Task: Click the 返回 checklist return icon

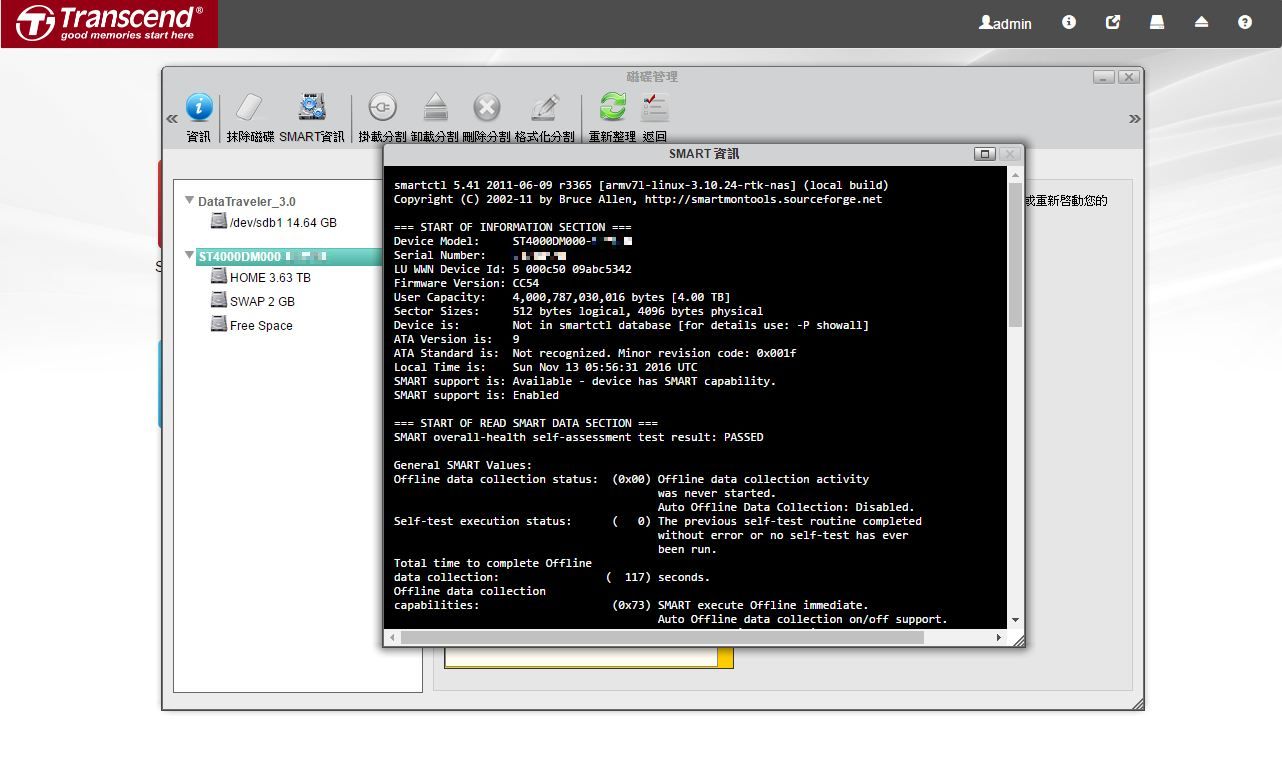Action: point(655,107)
